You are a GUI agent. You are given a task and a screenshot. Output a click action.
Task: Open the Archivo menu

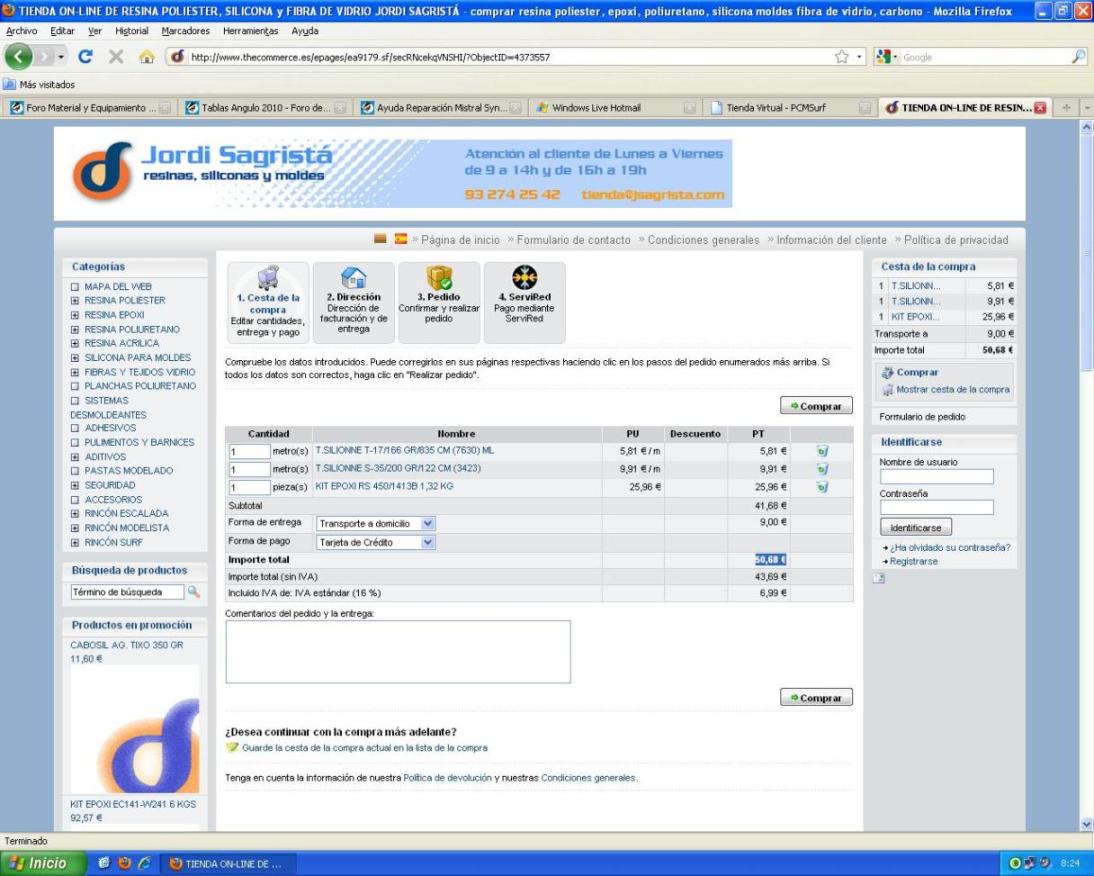(x=22, y=31)
